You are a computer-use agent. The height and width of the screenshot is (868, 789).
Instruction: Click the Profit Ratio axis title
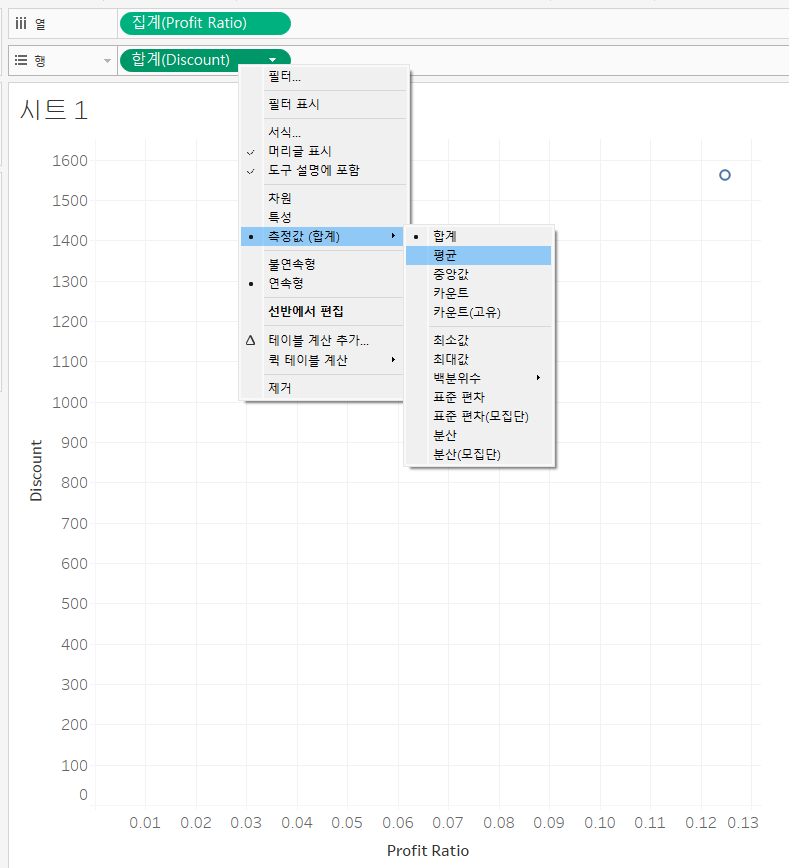pyautogui.click(x=428, y=851)
